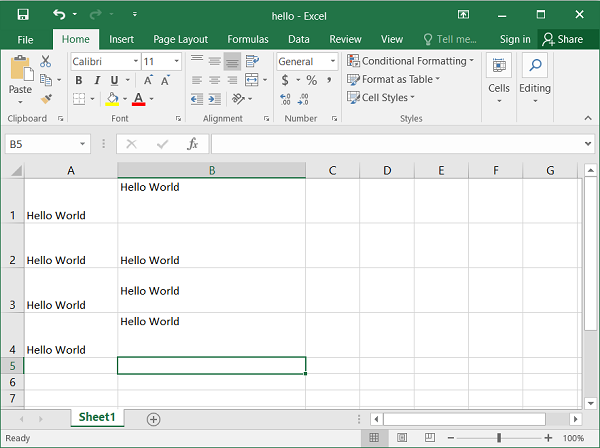This screenshot has height=448, width=600.
Task: Click the Name Box showing B5
Action: [x=40, y=144]
